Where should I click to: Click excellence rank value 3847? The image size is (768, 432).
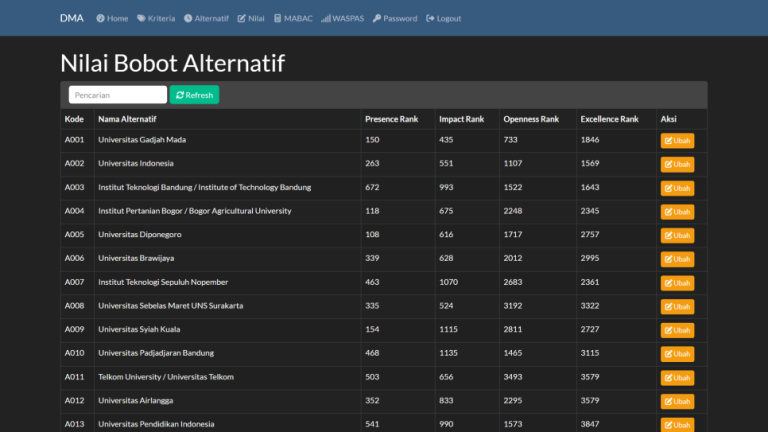590,424
